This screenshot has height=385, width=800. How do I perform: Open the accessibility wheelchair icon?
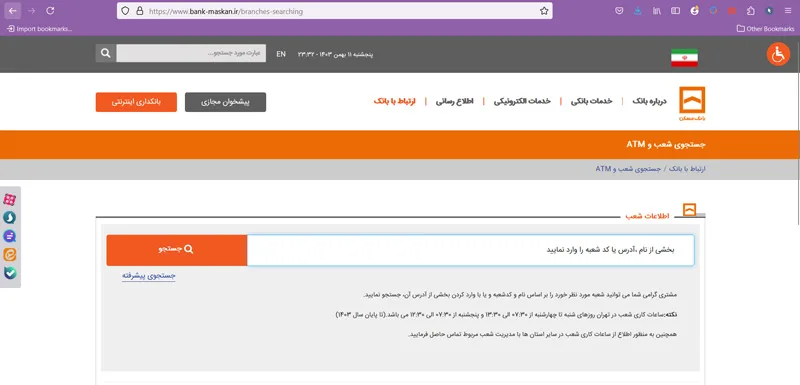(778, 54)
